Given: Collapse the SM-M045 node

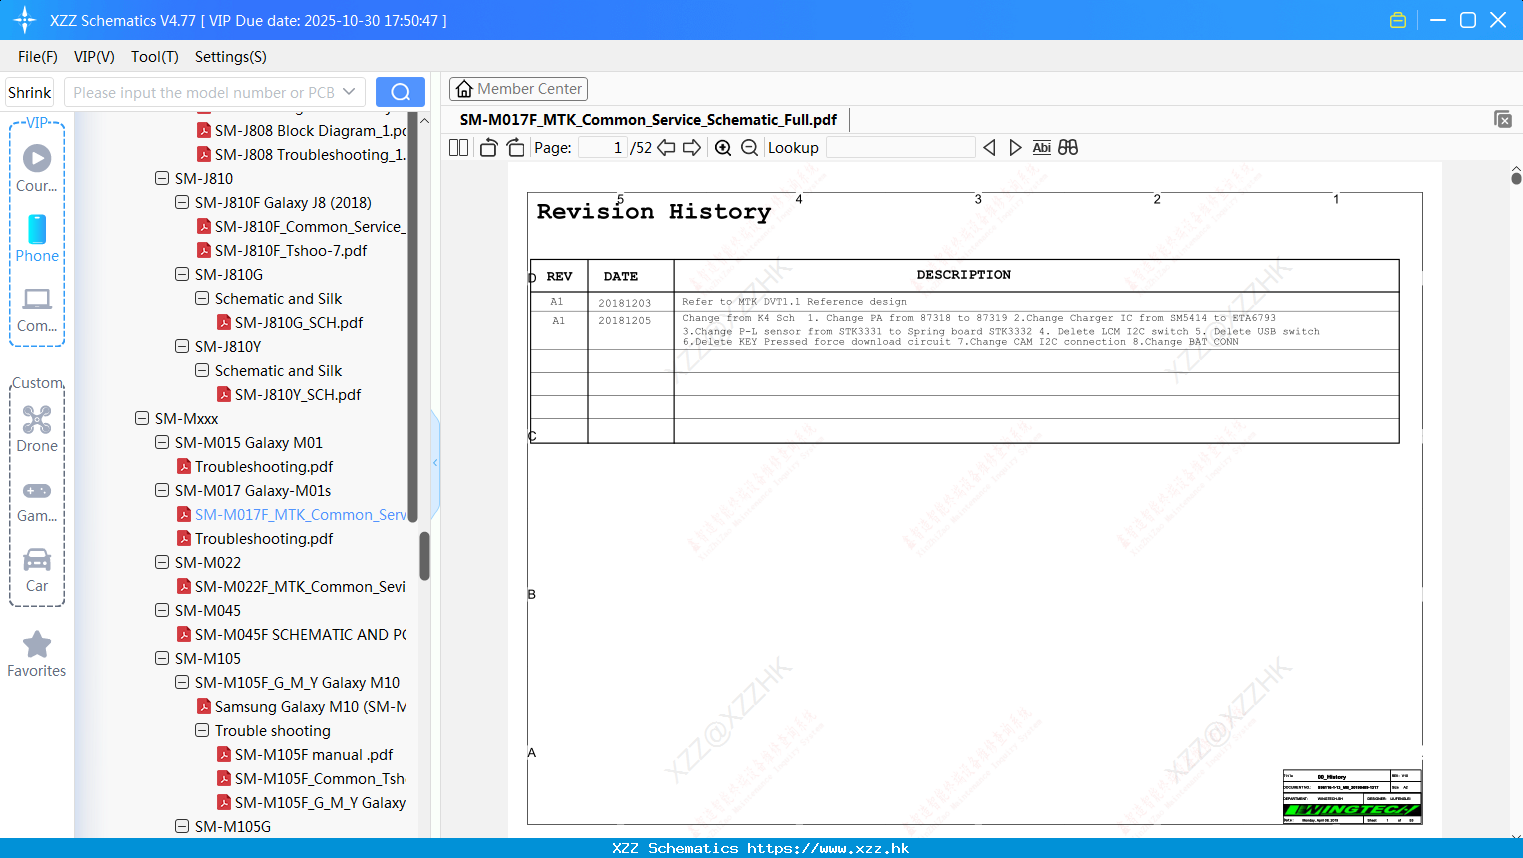Looking at the screenshot, I should [x=162, y=610].
